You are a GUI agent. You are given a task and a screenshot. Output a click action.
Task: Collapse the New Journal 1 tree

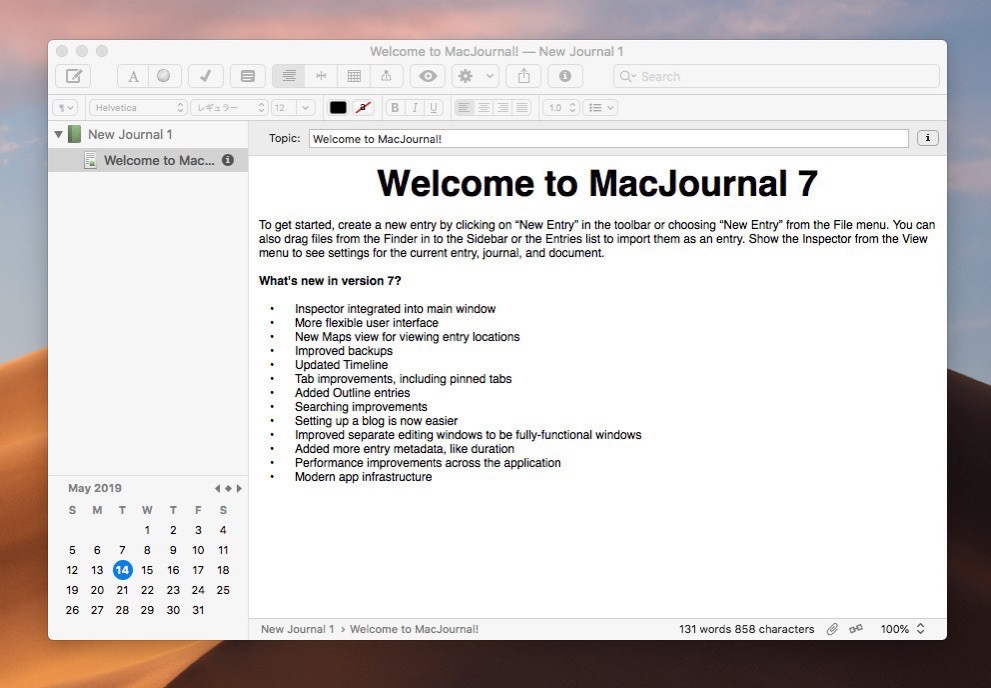[59, 134]
